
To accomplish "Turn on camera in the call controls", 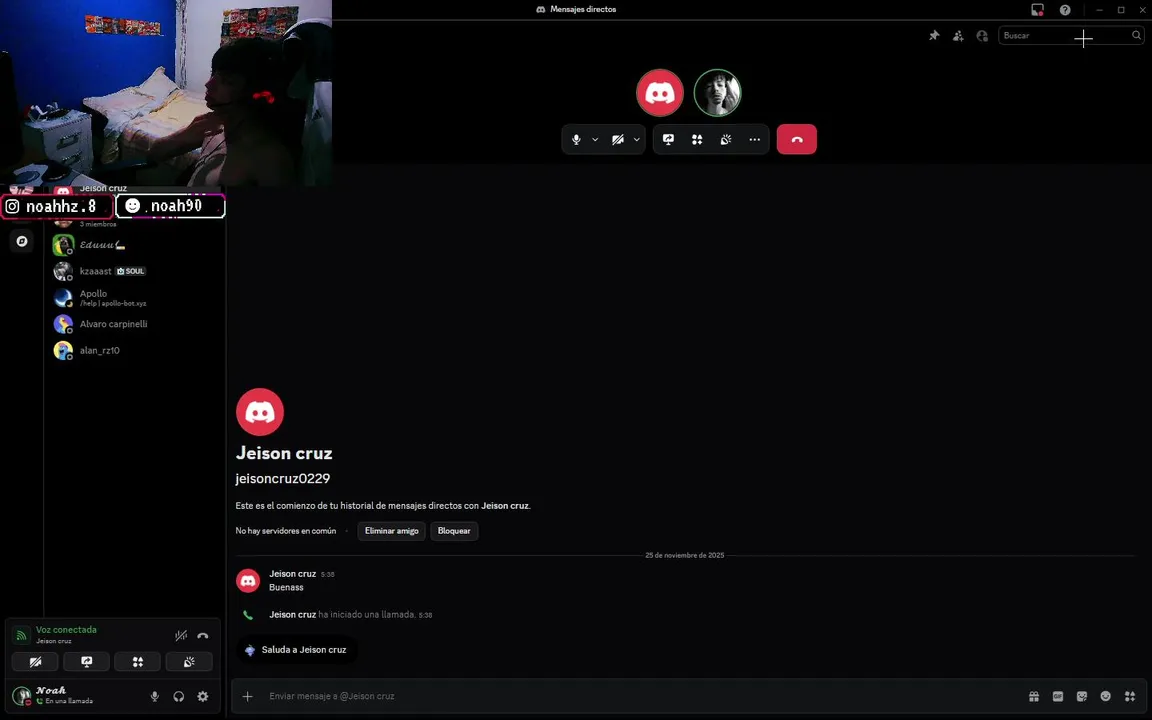I will 618,140.
